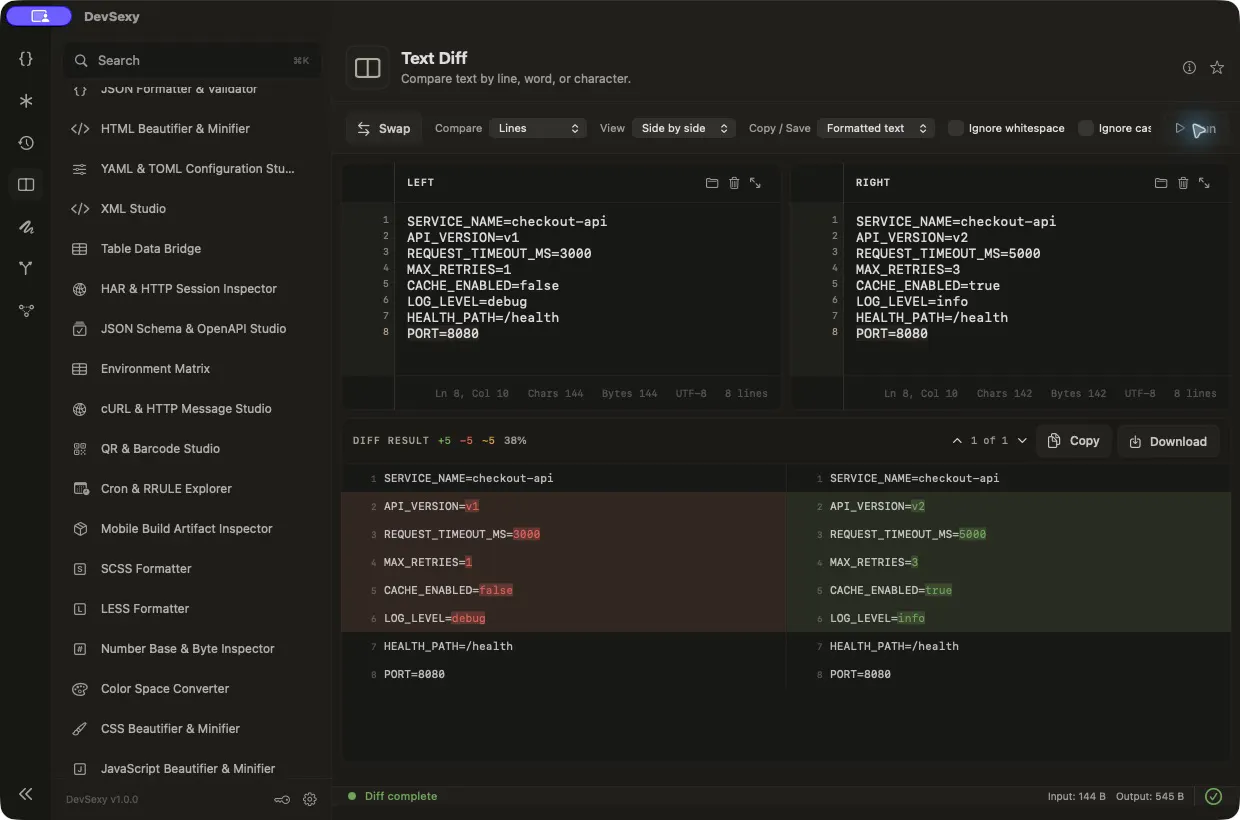Enable the Ignore whitespace checkbox
This screenshot has height=820, width=1240.
click(x=956, y=128)
